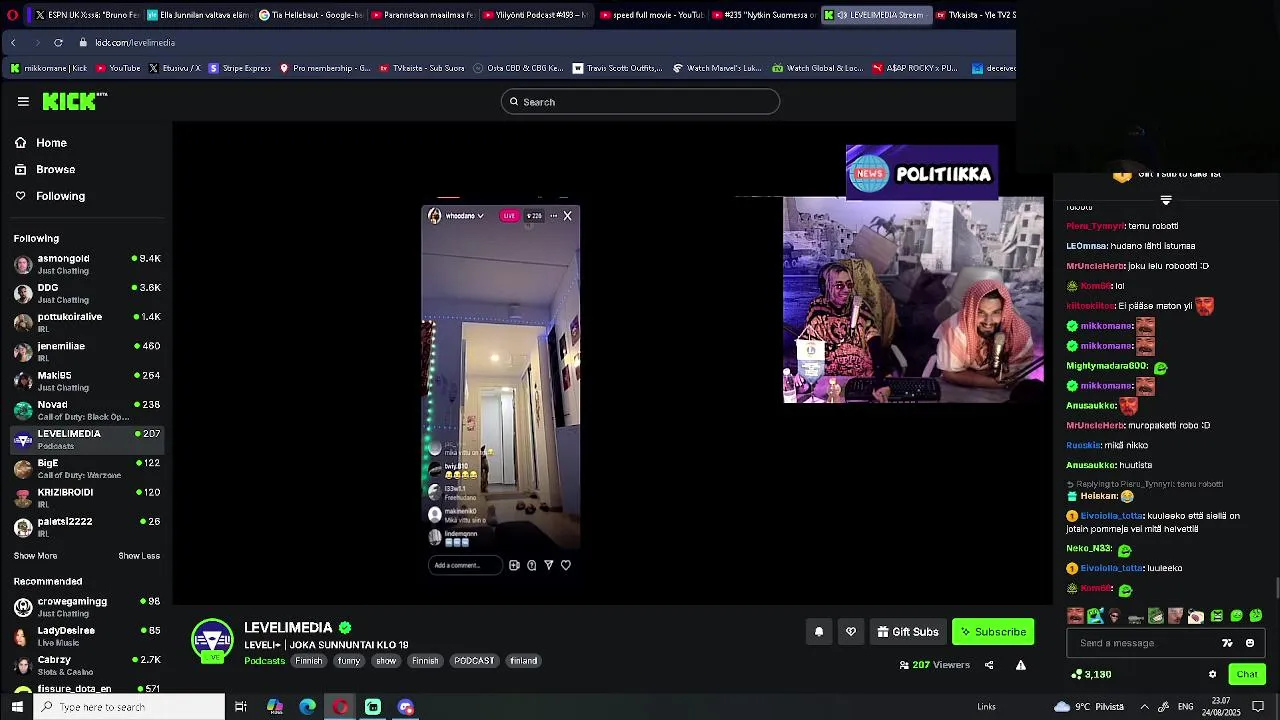The width and height of the screenshot is (1280, 720).
Task: Show hidden tray icons chevron
Action: (1144, 707)
